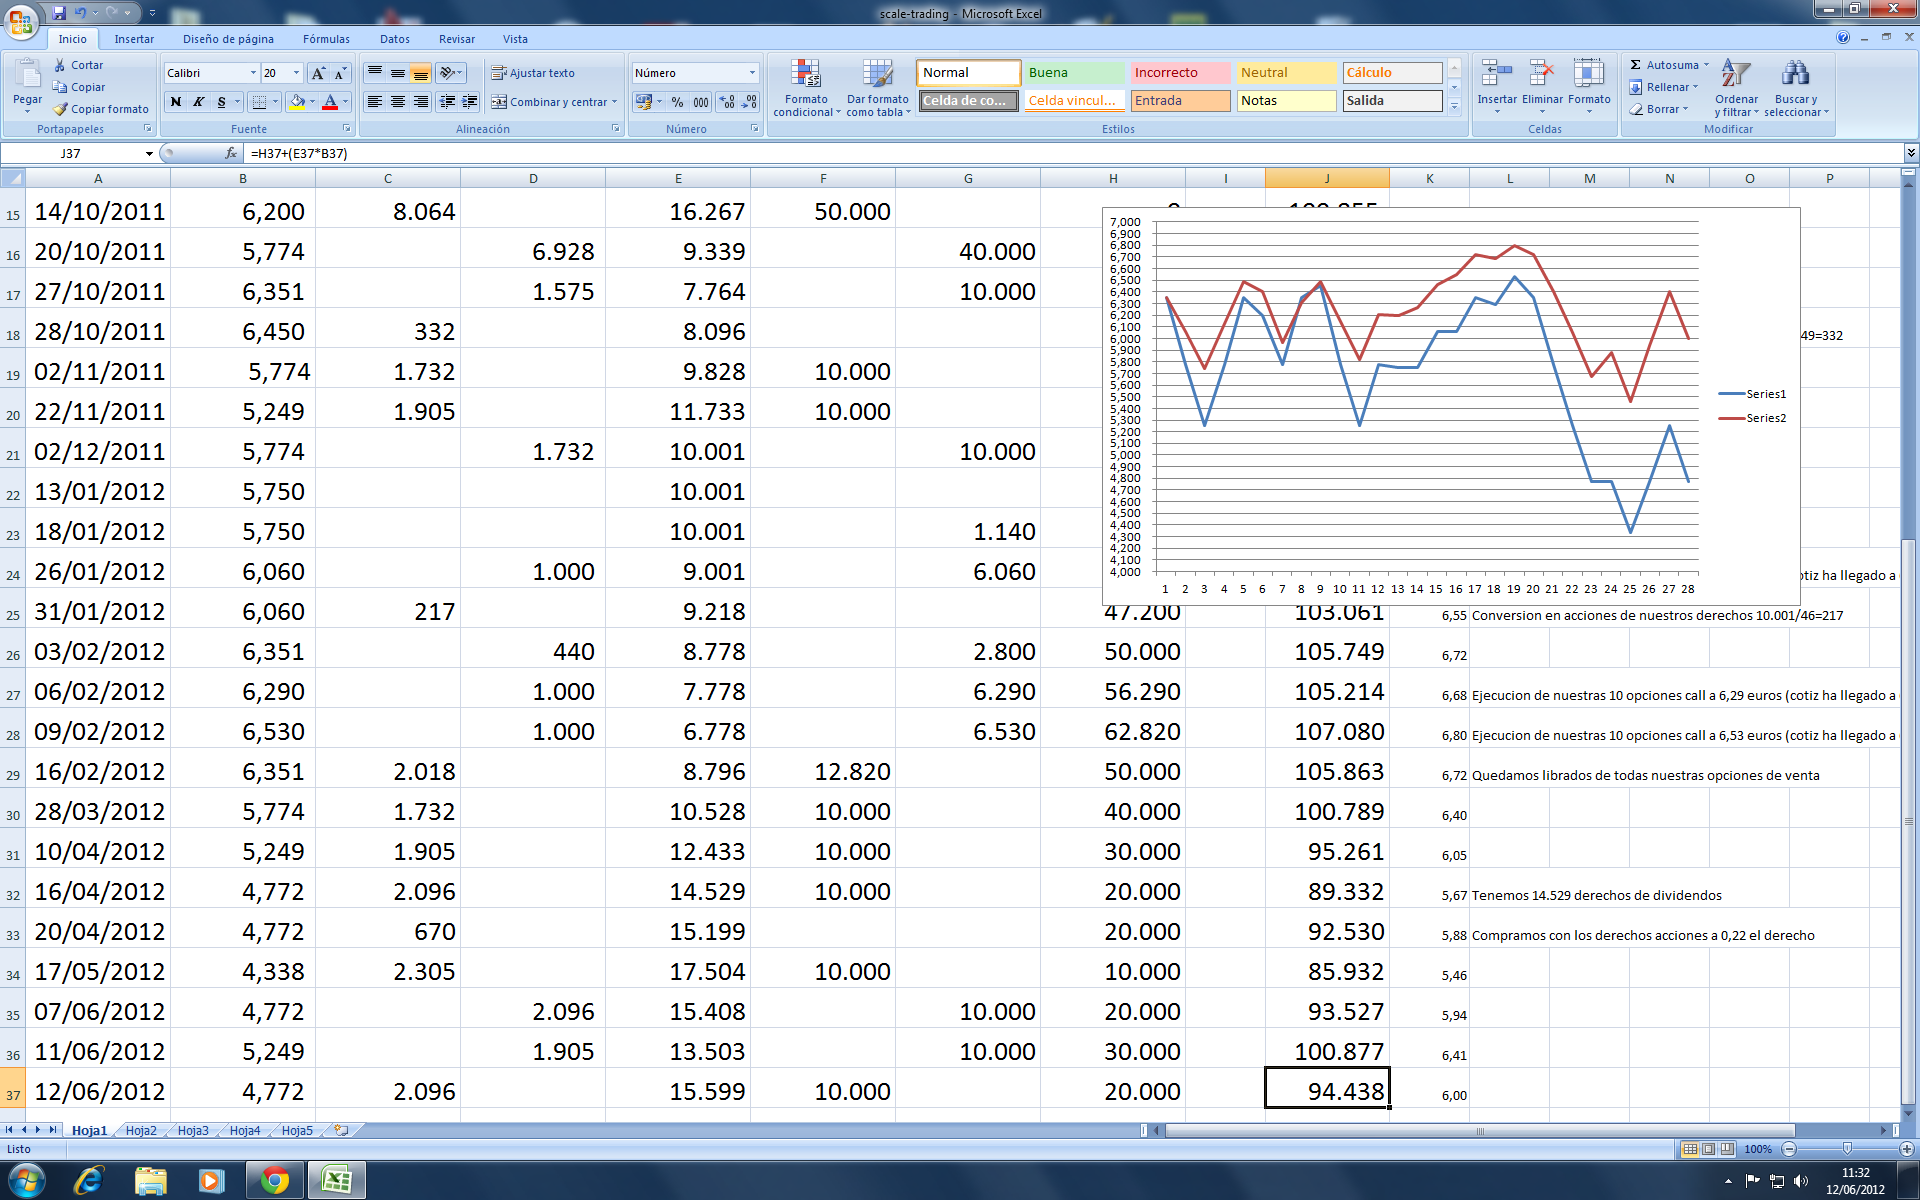
Task: Open the Calibri font name dropdown
Action: point(252,73)
